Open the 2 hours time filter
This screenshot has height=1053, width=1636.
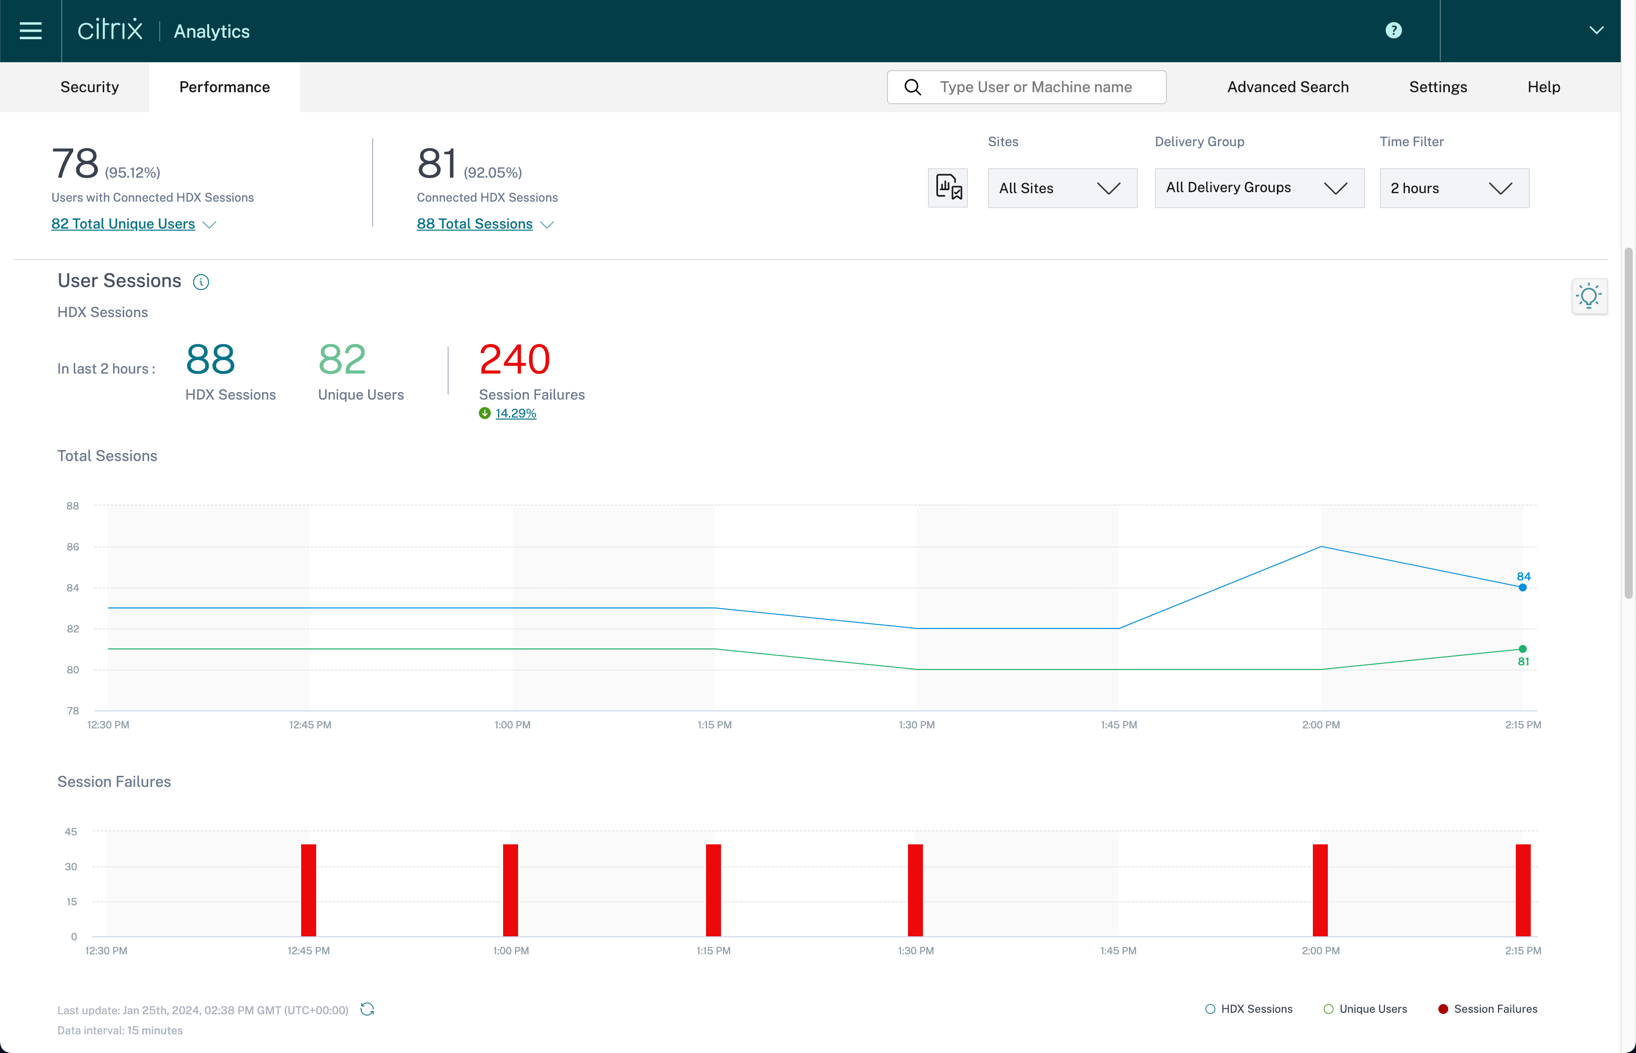[x=1453, y=188]
